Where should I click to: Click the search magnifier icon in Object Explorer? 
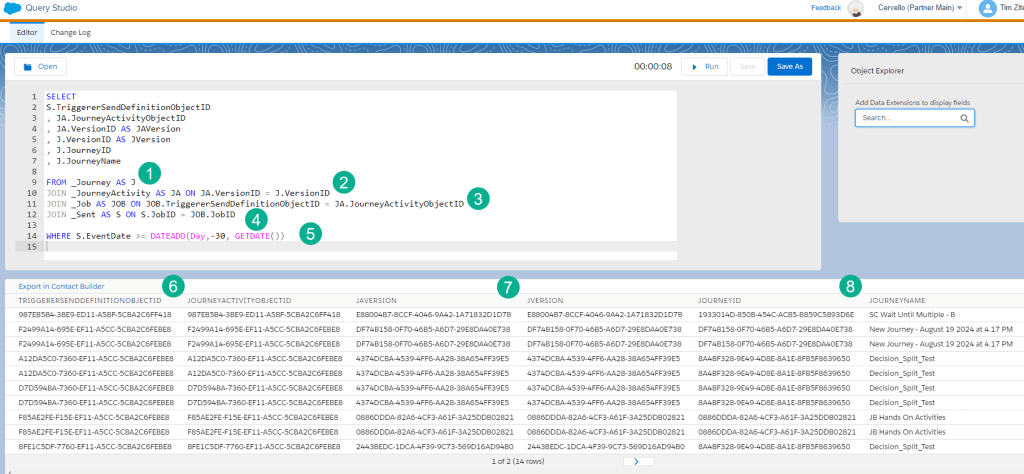click(964, 118)
